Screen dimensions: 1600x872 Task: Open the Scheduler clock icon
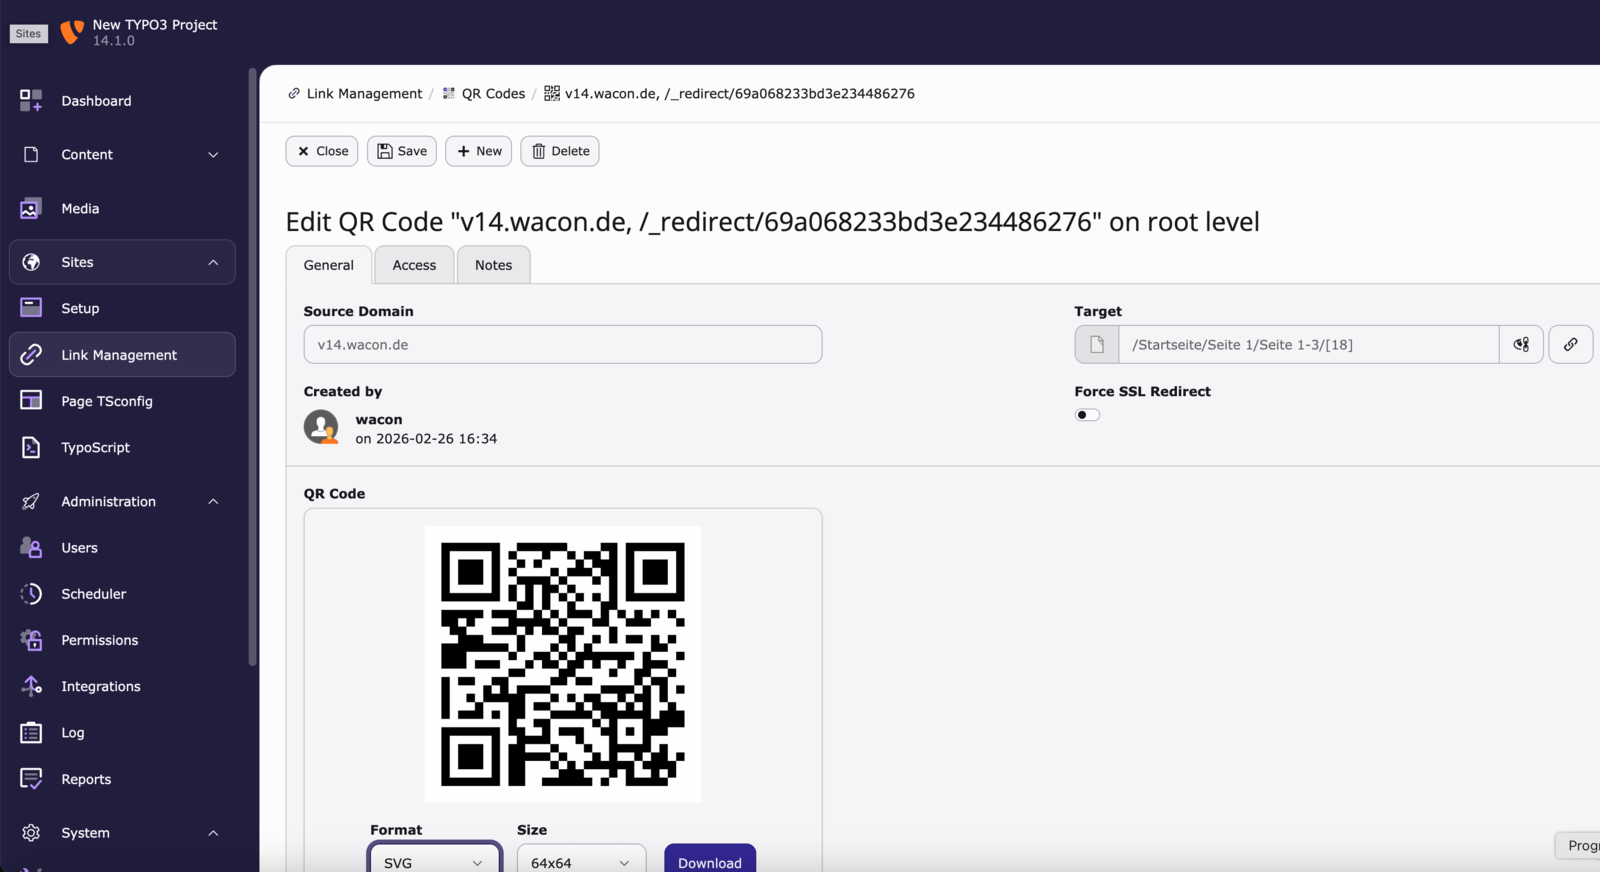(31, 594)
